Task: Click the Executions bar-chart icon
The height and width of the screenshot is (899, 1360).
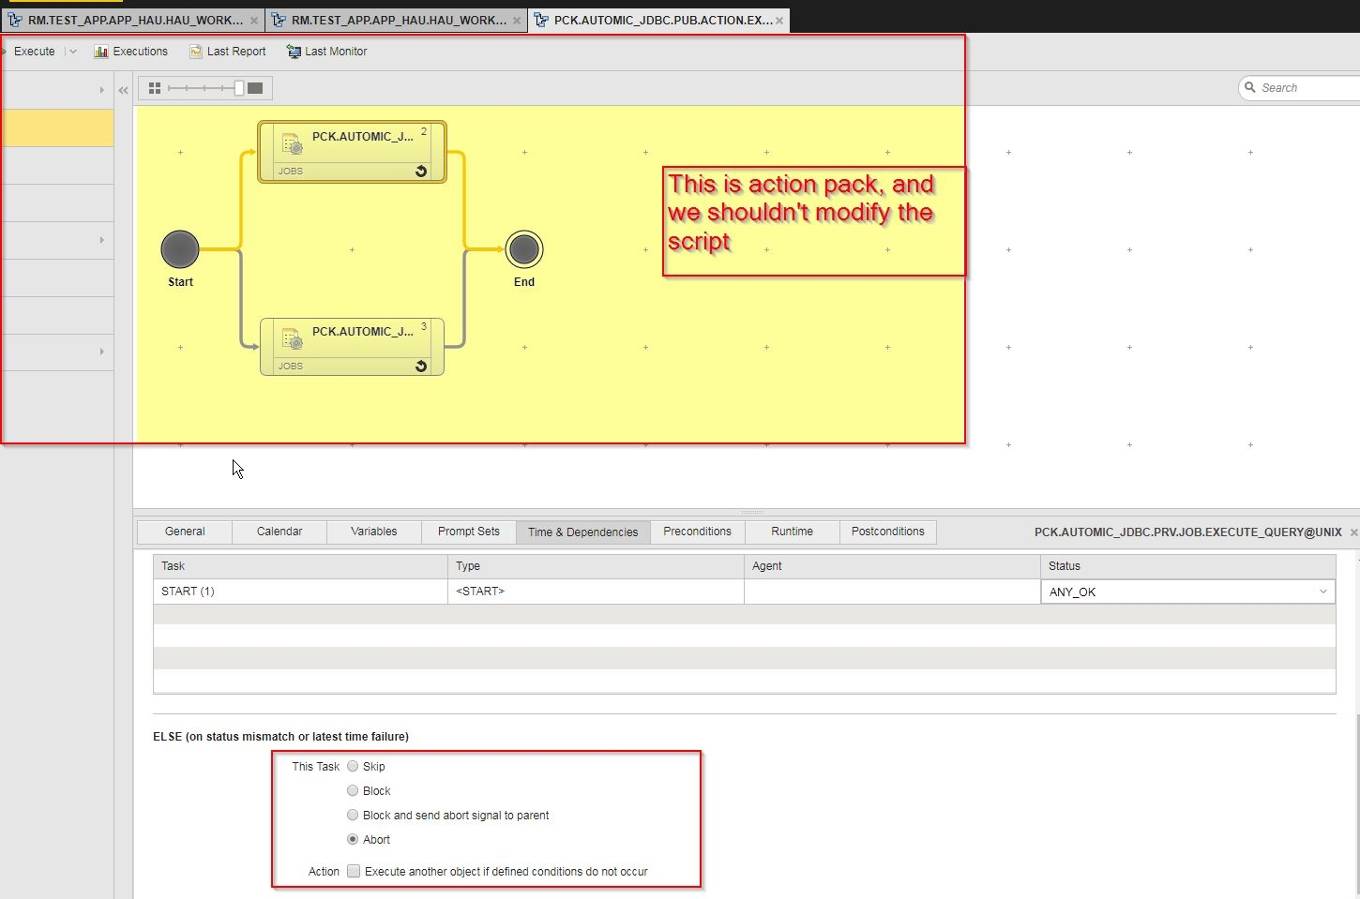Action: click(x=101, y=51)
